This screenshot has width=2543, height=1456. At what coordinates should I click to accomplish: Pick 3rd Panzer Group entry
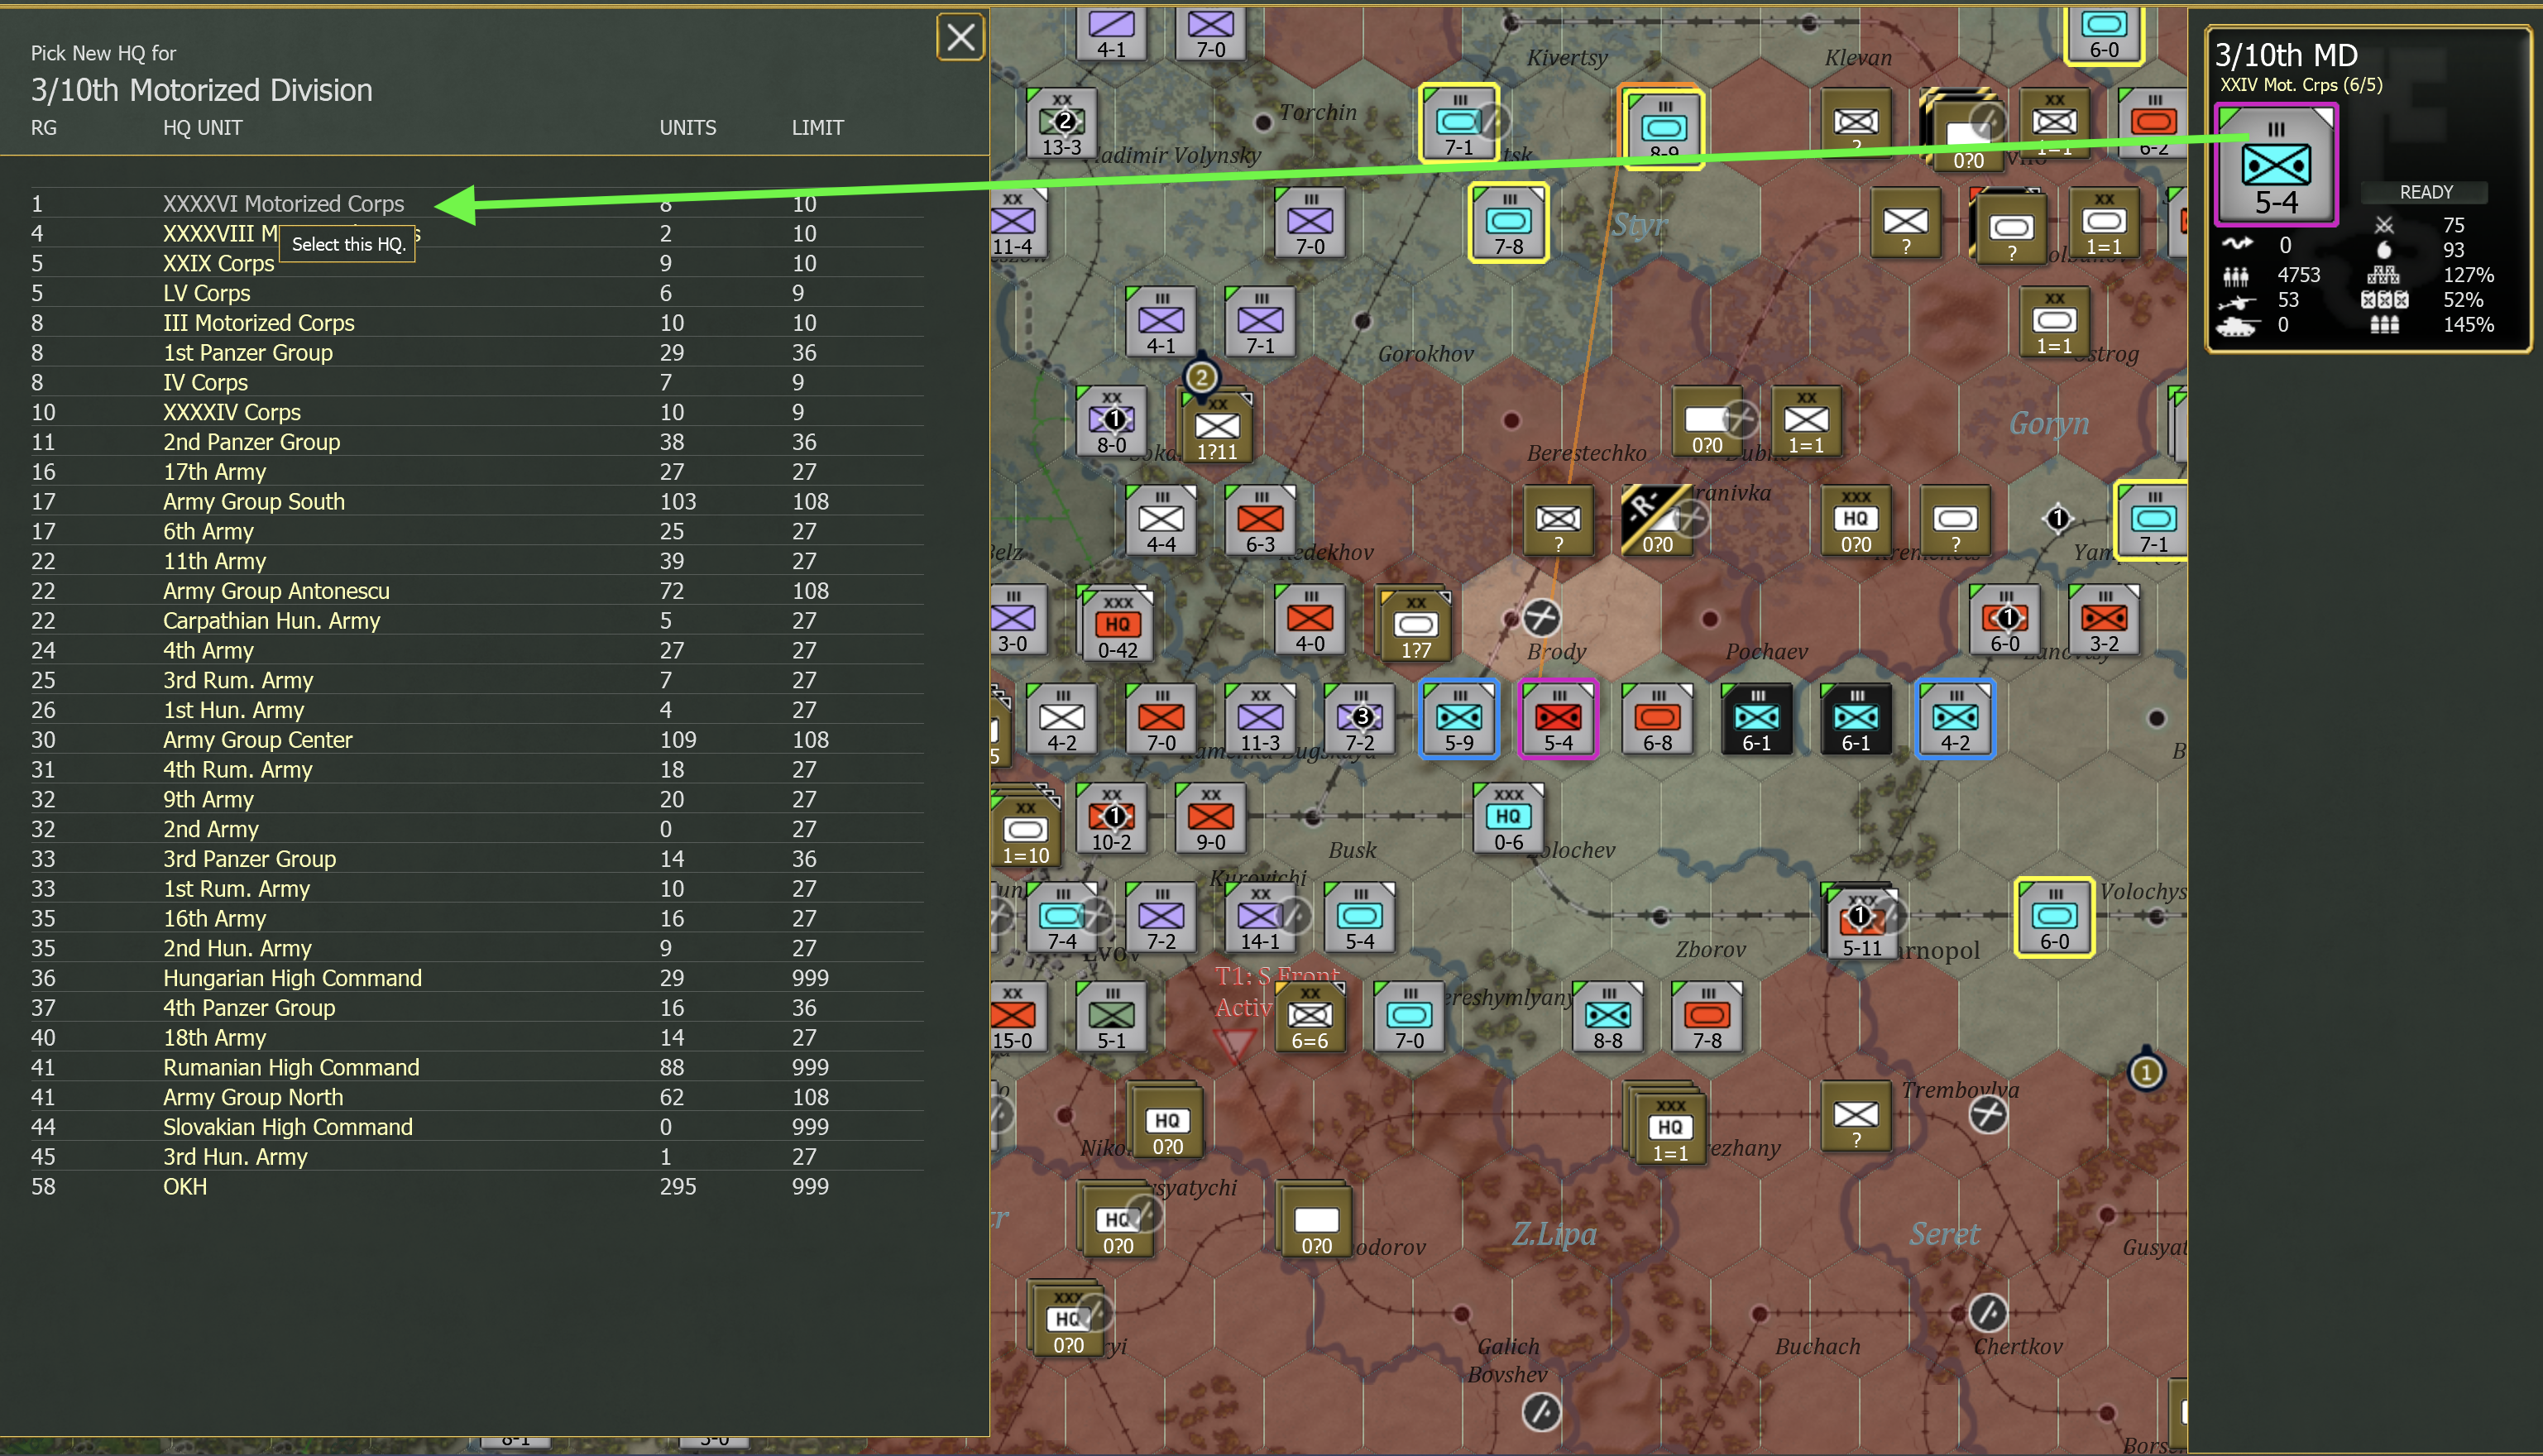pos(476,859)
